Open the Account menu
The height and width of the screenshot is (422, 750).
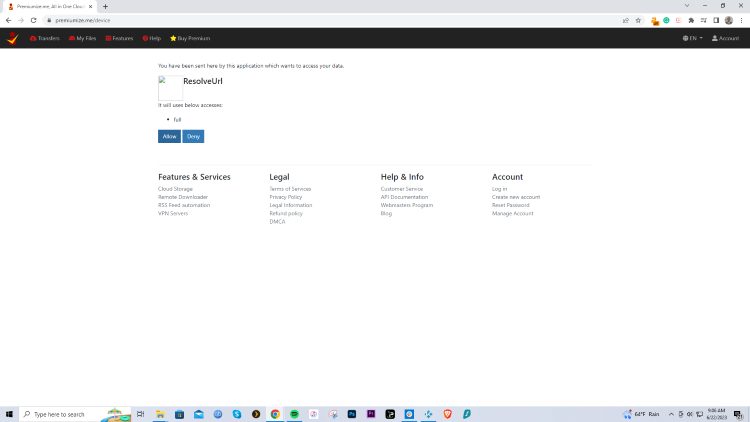[x=725, y=38]
